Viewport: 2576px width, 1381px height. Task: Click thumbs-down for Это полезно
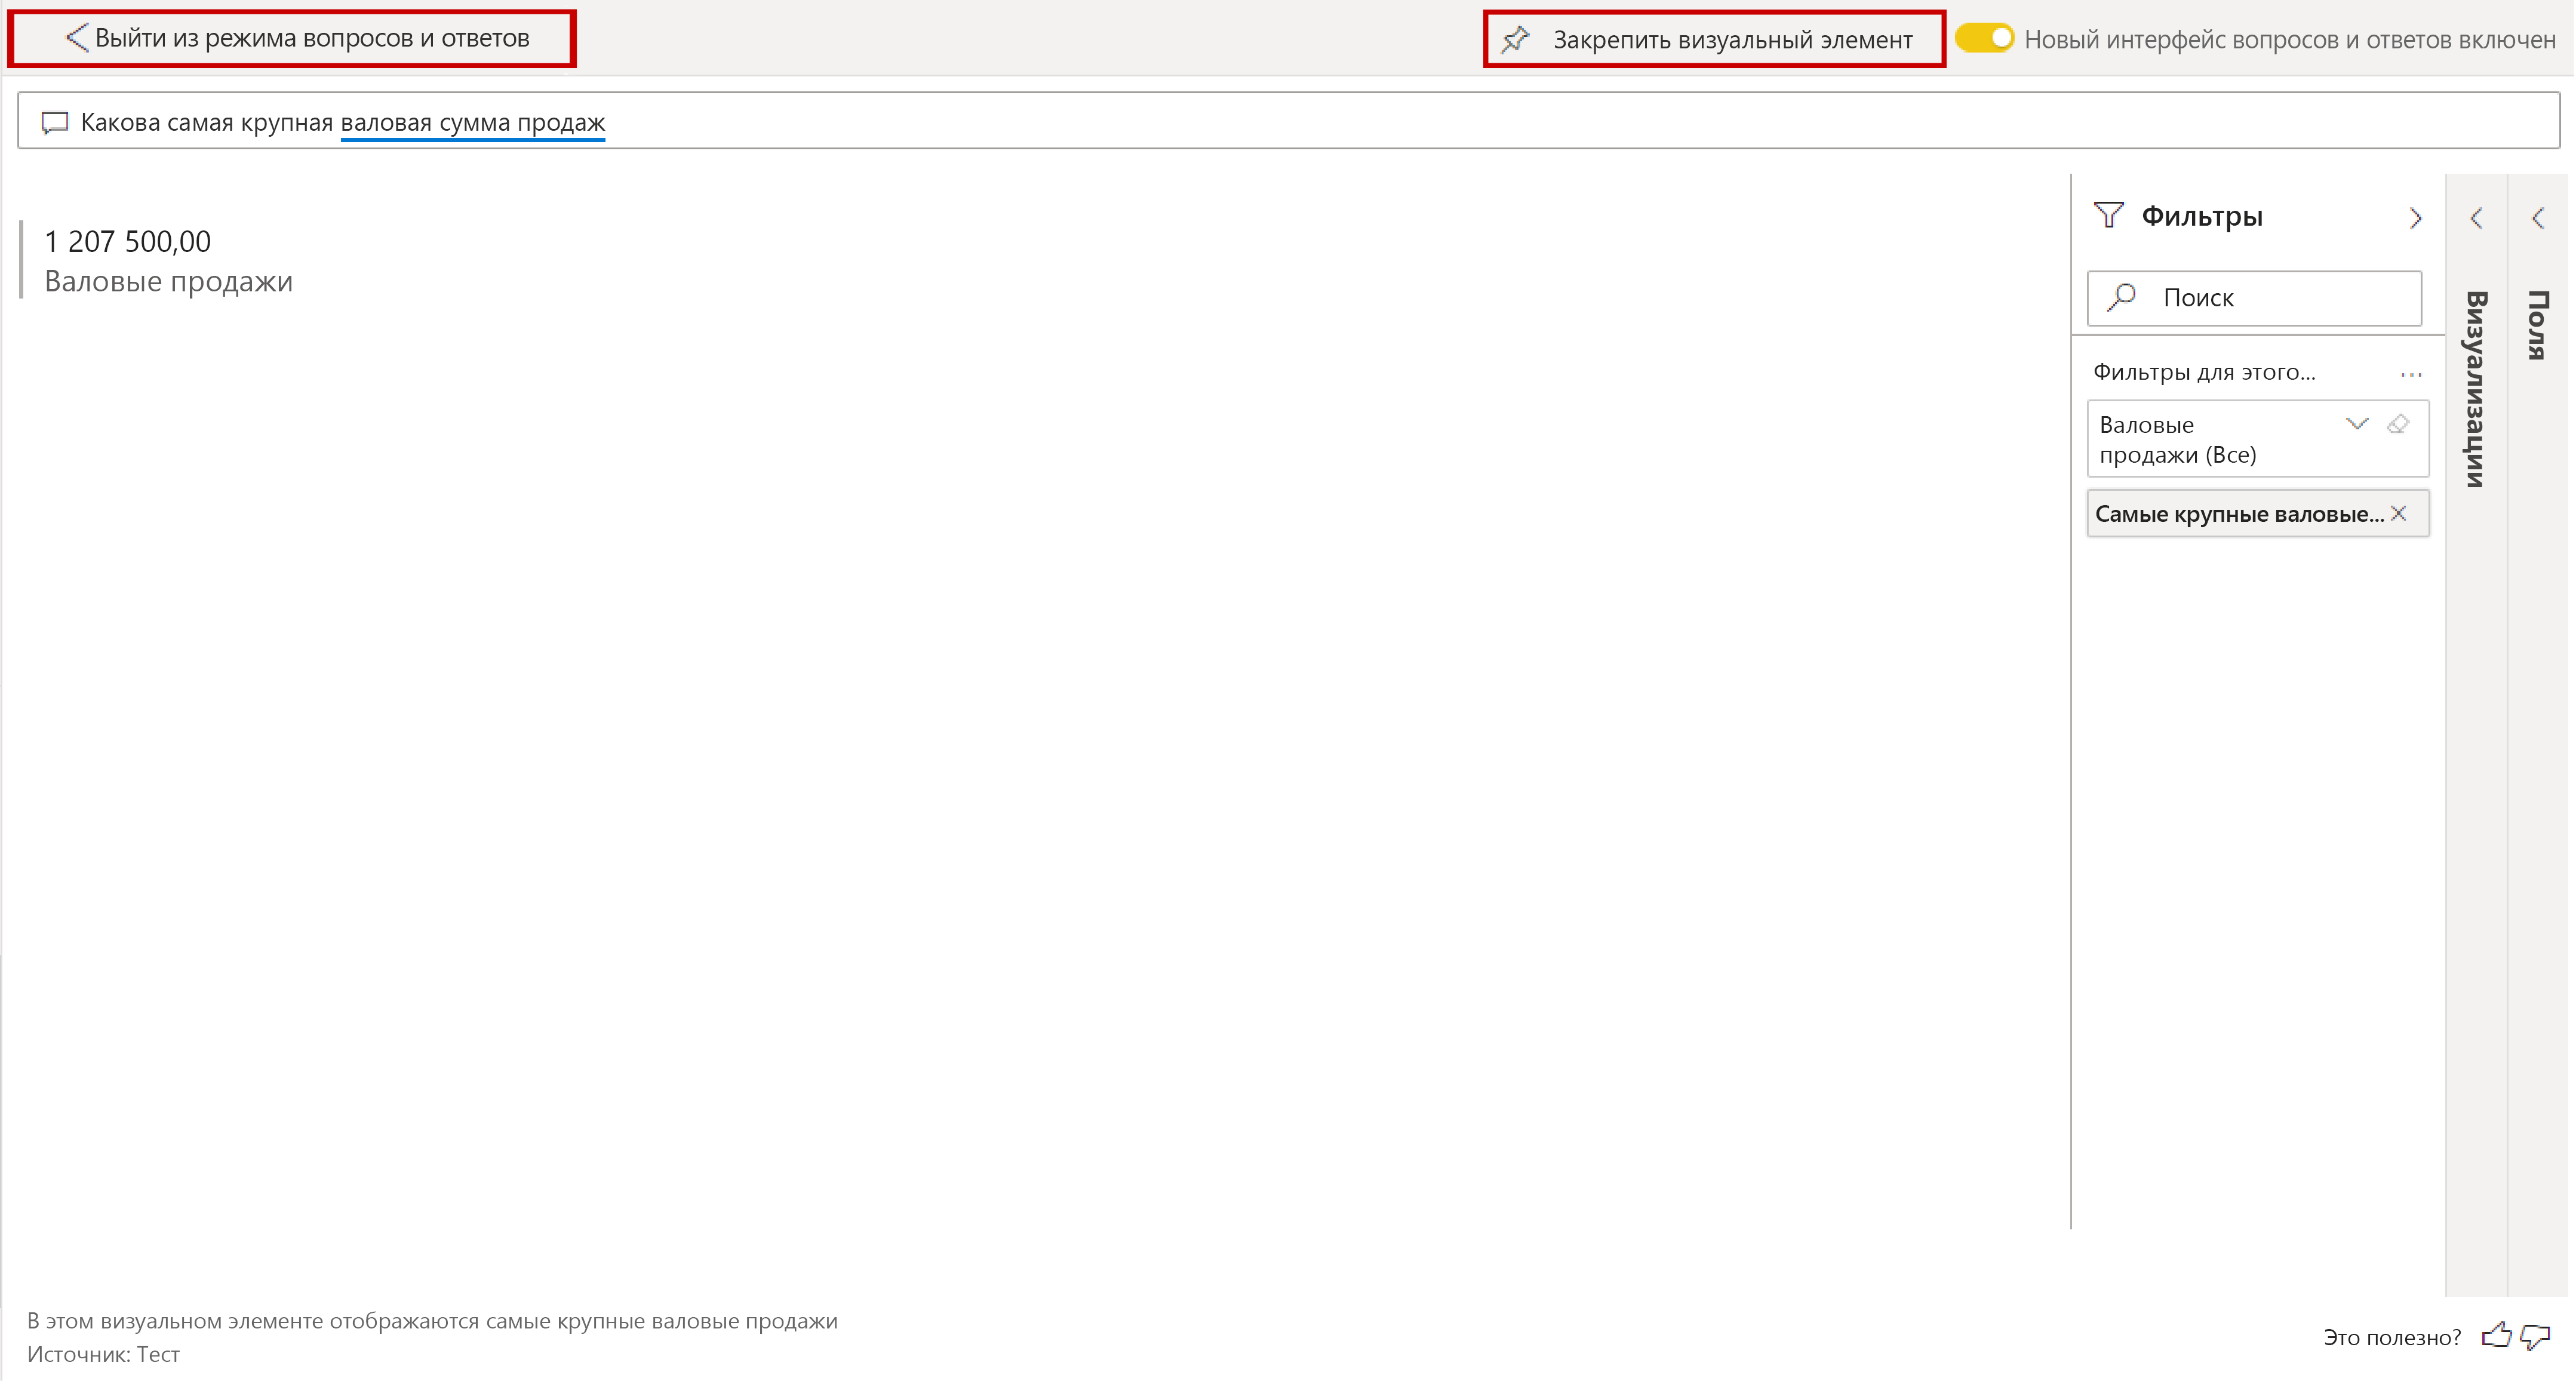coord(2535,1337)
